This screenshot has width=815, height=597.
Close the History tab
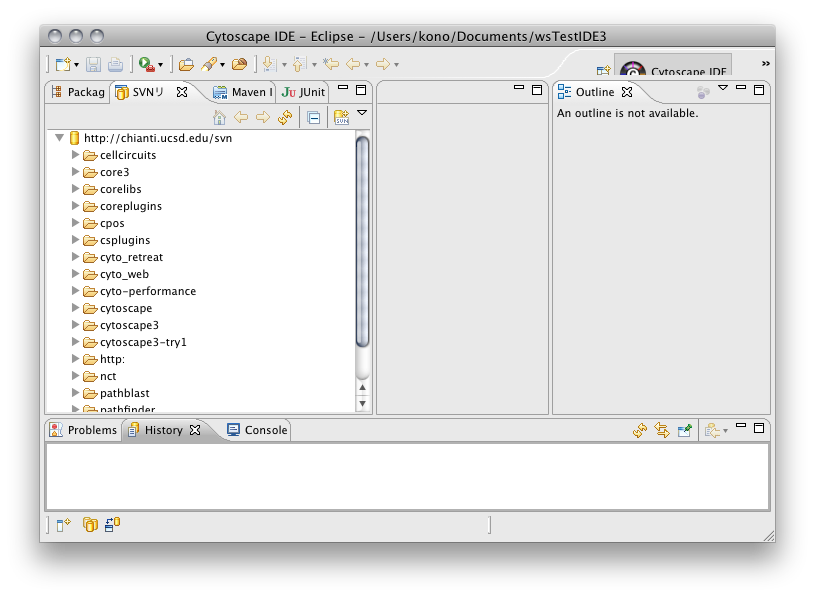click(x=195, y=430)
